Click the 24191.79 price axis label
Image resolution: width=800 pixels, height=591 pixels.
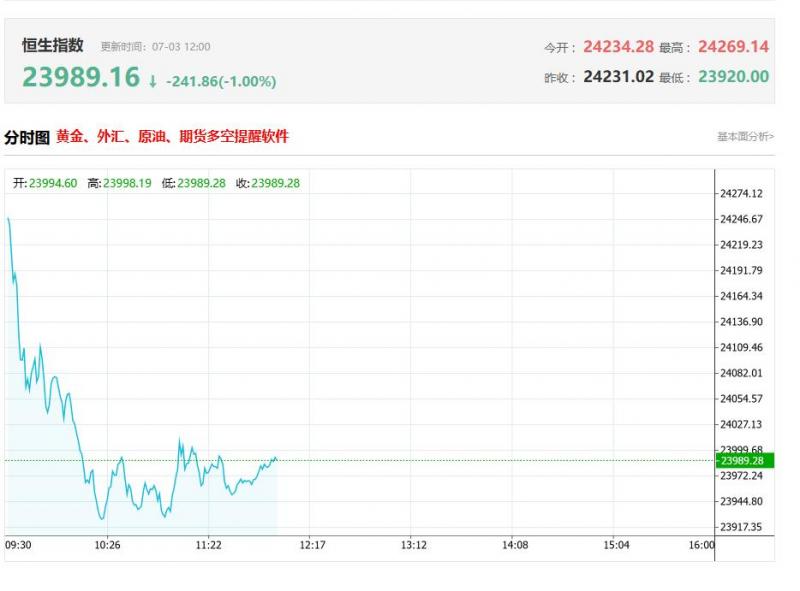[741, 270]
